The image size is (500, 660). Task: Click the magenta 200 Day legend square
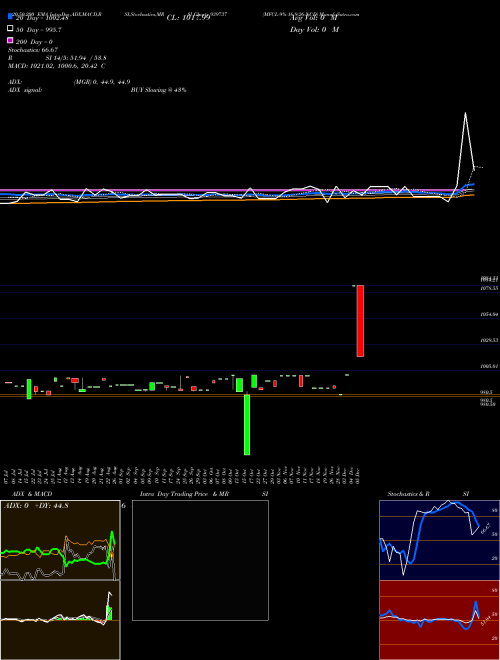11,40
